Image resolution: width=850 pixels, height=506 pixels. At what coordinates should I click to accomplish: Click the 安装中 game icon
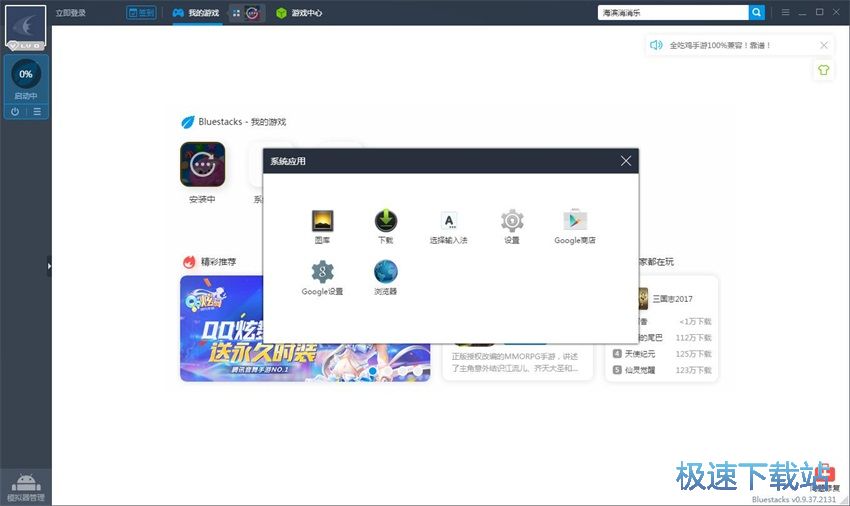pyautogui.click(x=202, y=164)
